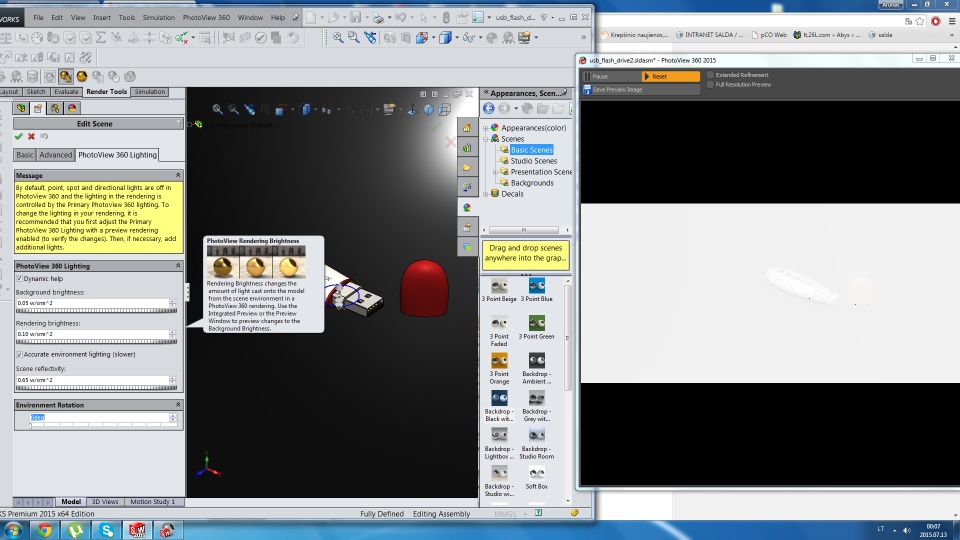Collapse the Environment Rotation section
Viewport: 960px width, 540px height.
point(178,405)
